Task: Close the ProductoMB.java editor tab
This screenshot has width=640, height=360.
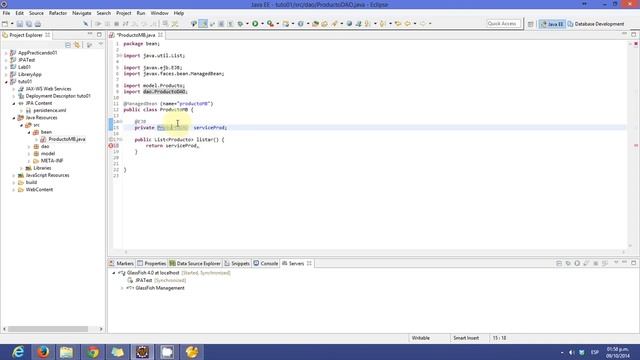Action: click(160, 35)
